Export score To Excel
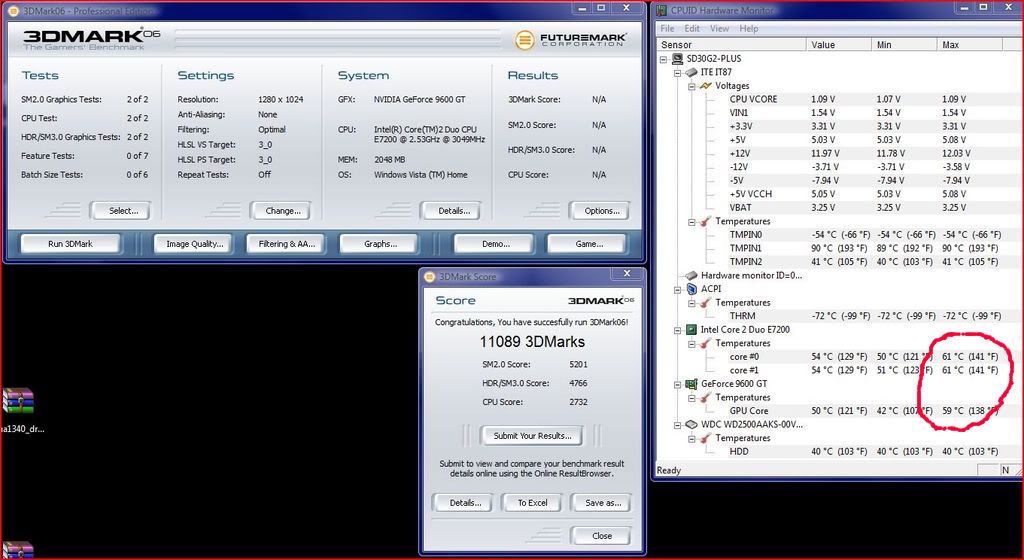Viewport: 1024px width, 560px height. click(532, 503)
